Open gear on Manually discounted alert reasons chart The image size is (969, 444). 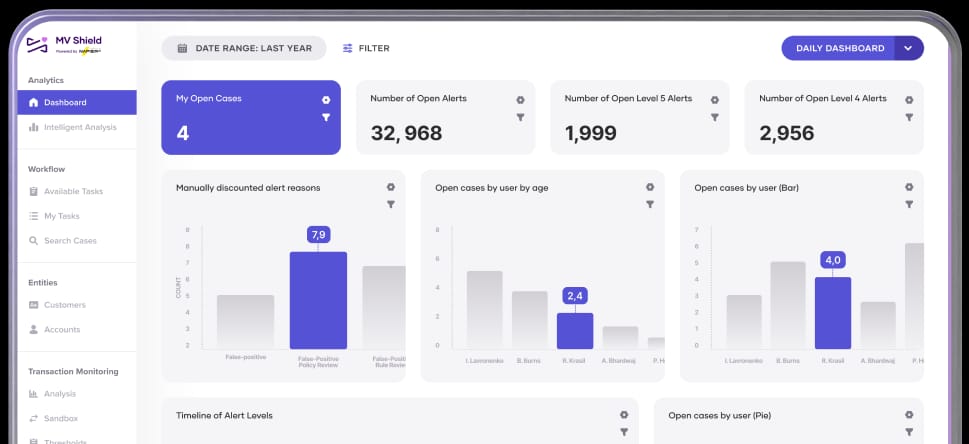tap(391, 187)
